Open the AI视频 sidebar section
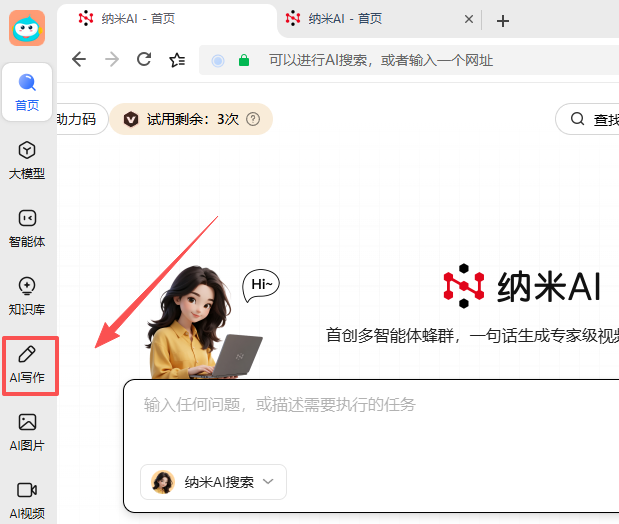 coord(27,498)
